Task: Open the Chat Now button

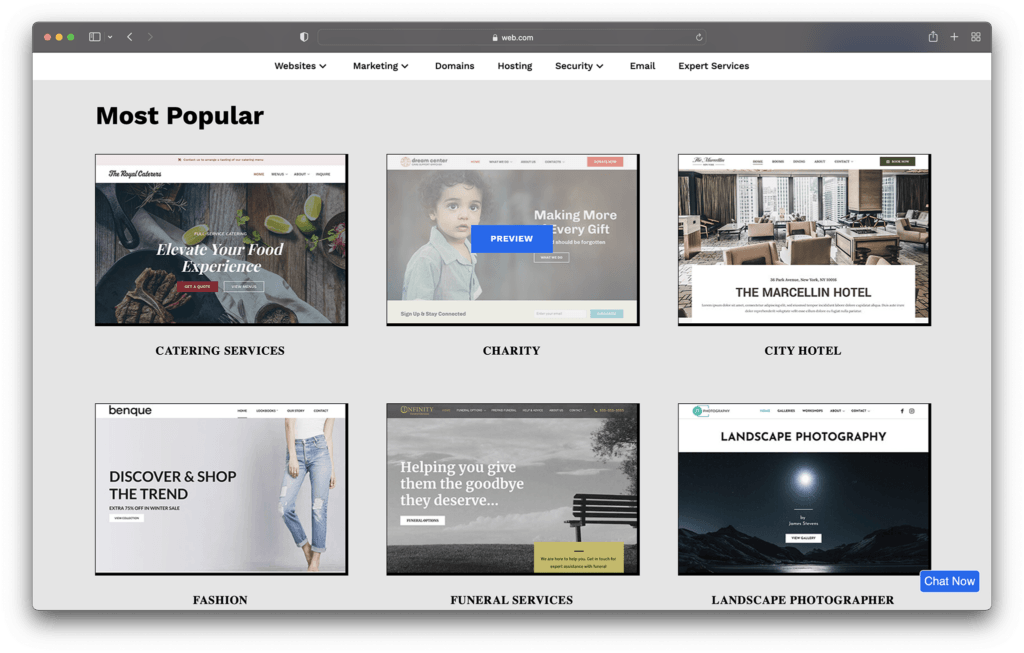Action: pos(949,581)
